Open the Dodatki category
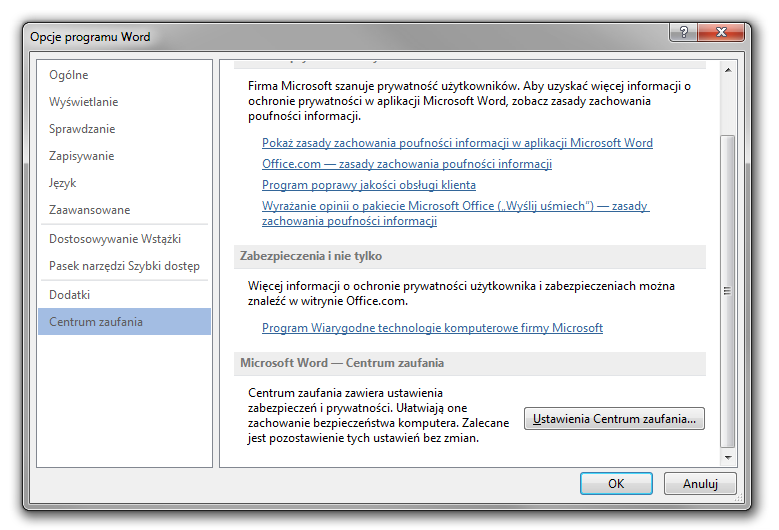The image size is (779, 530). (x=124, y=295)
